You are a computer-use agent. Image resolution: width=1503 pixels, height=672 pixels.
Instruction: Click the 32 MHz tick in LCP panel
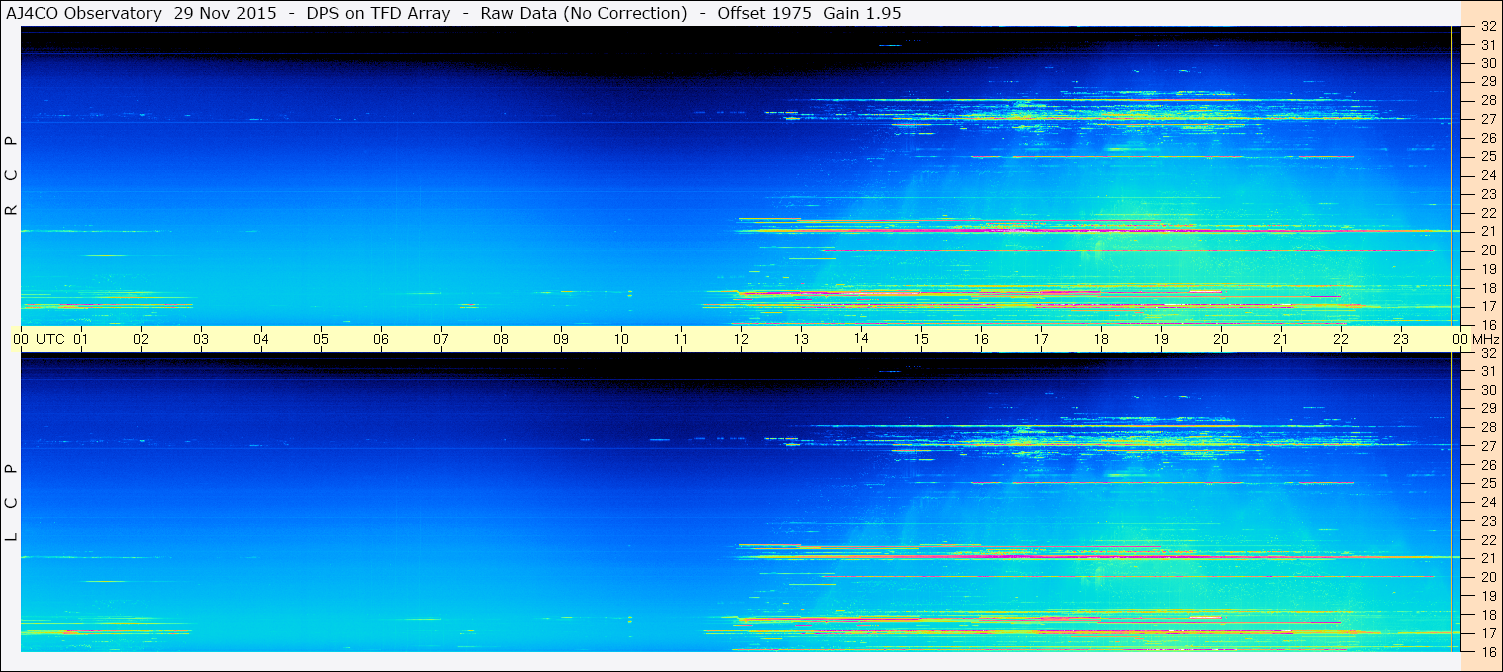tap(1487, 353)
